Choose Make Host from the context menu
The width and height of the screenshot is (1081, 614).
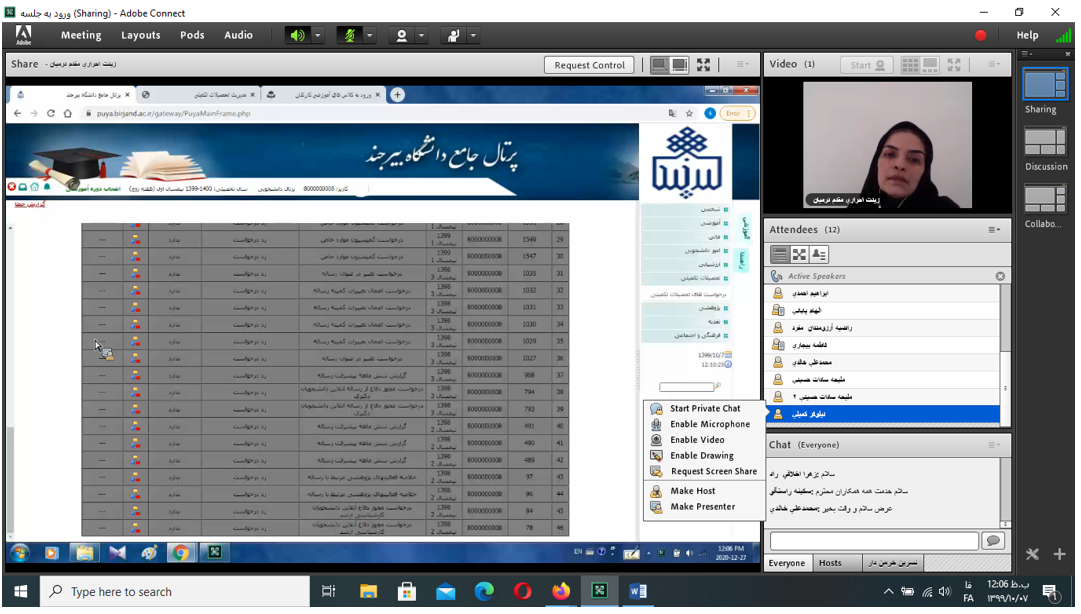click(x=705, y=491)
